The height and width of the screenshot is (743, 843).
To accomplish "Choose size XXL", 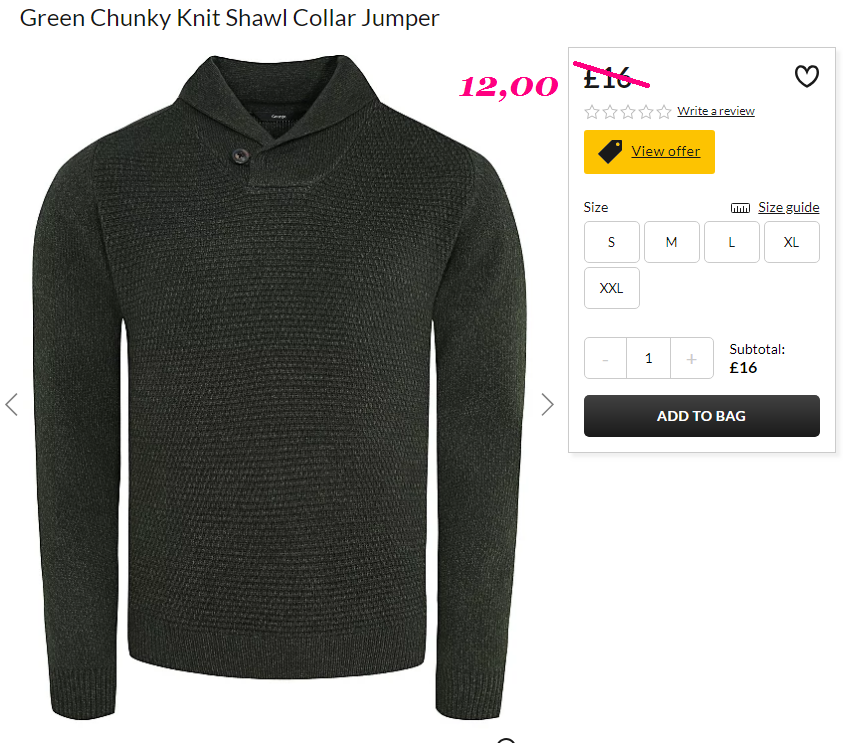I will point(611,288).
